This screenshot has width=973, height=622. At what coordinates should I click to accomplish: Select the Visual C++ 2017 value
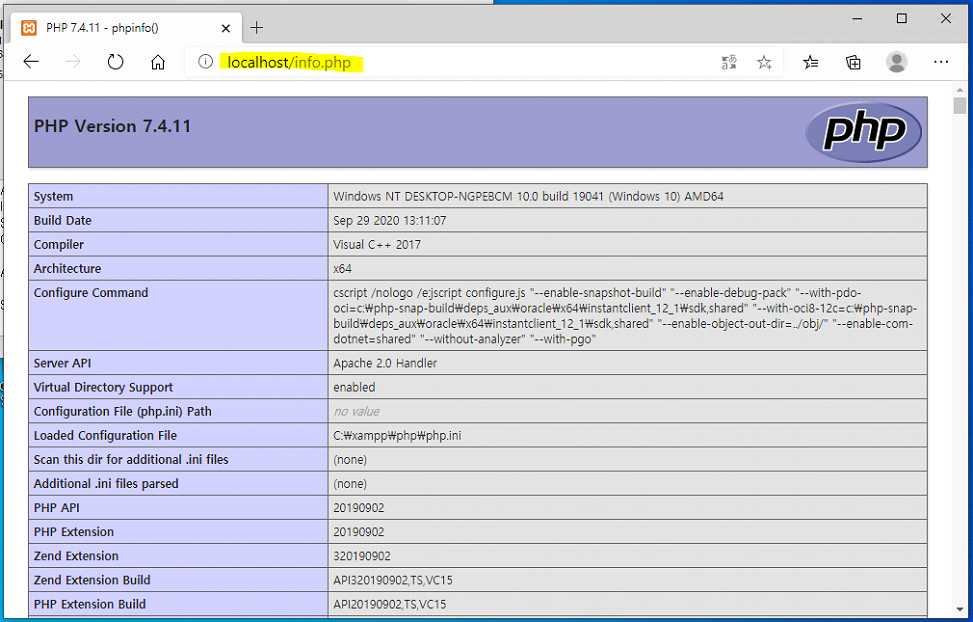pyautogui.click(x=377, y=245)
